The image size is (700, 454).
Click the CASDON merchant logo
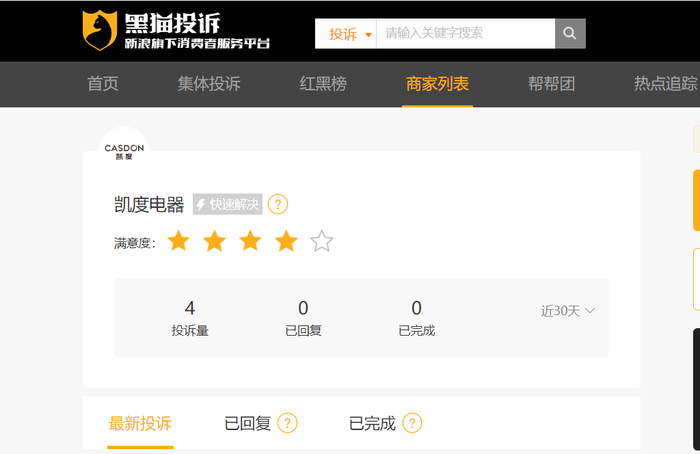point(124,151)
